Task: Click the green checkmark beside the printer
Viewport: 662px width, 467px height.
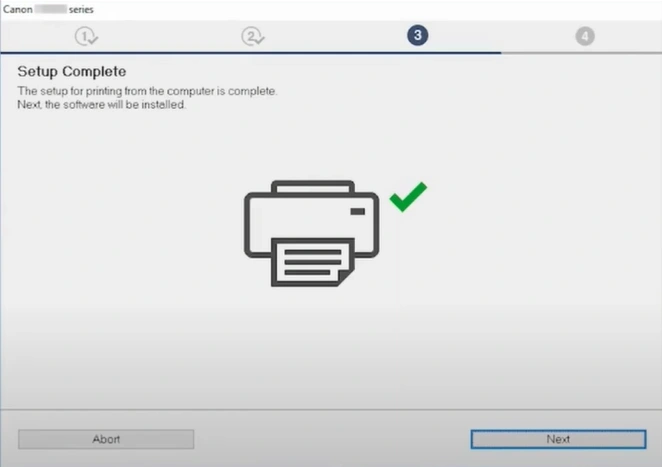Action: [408, 196]
